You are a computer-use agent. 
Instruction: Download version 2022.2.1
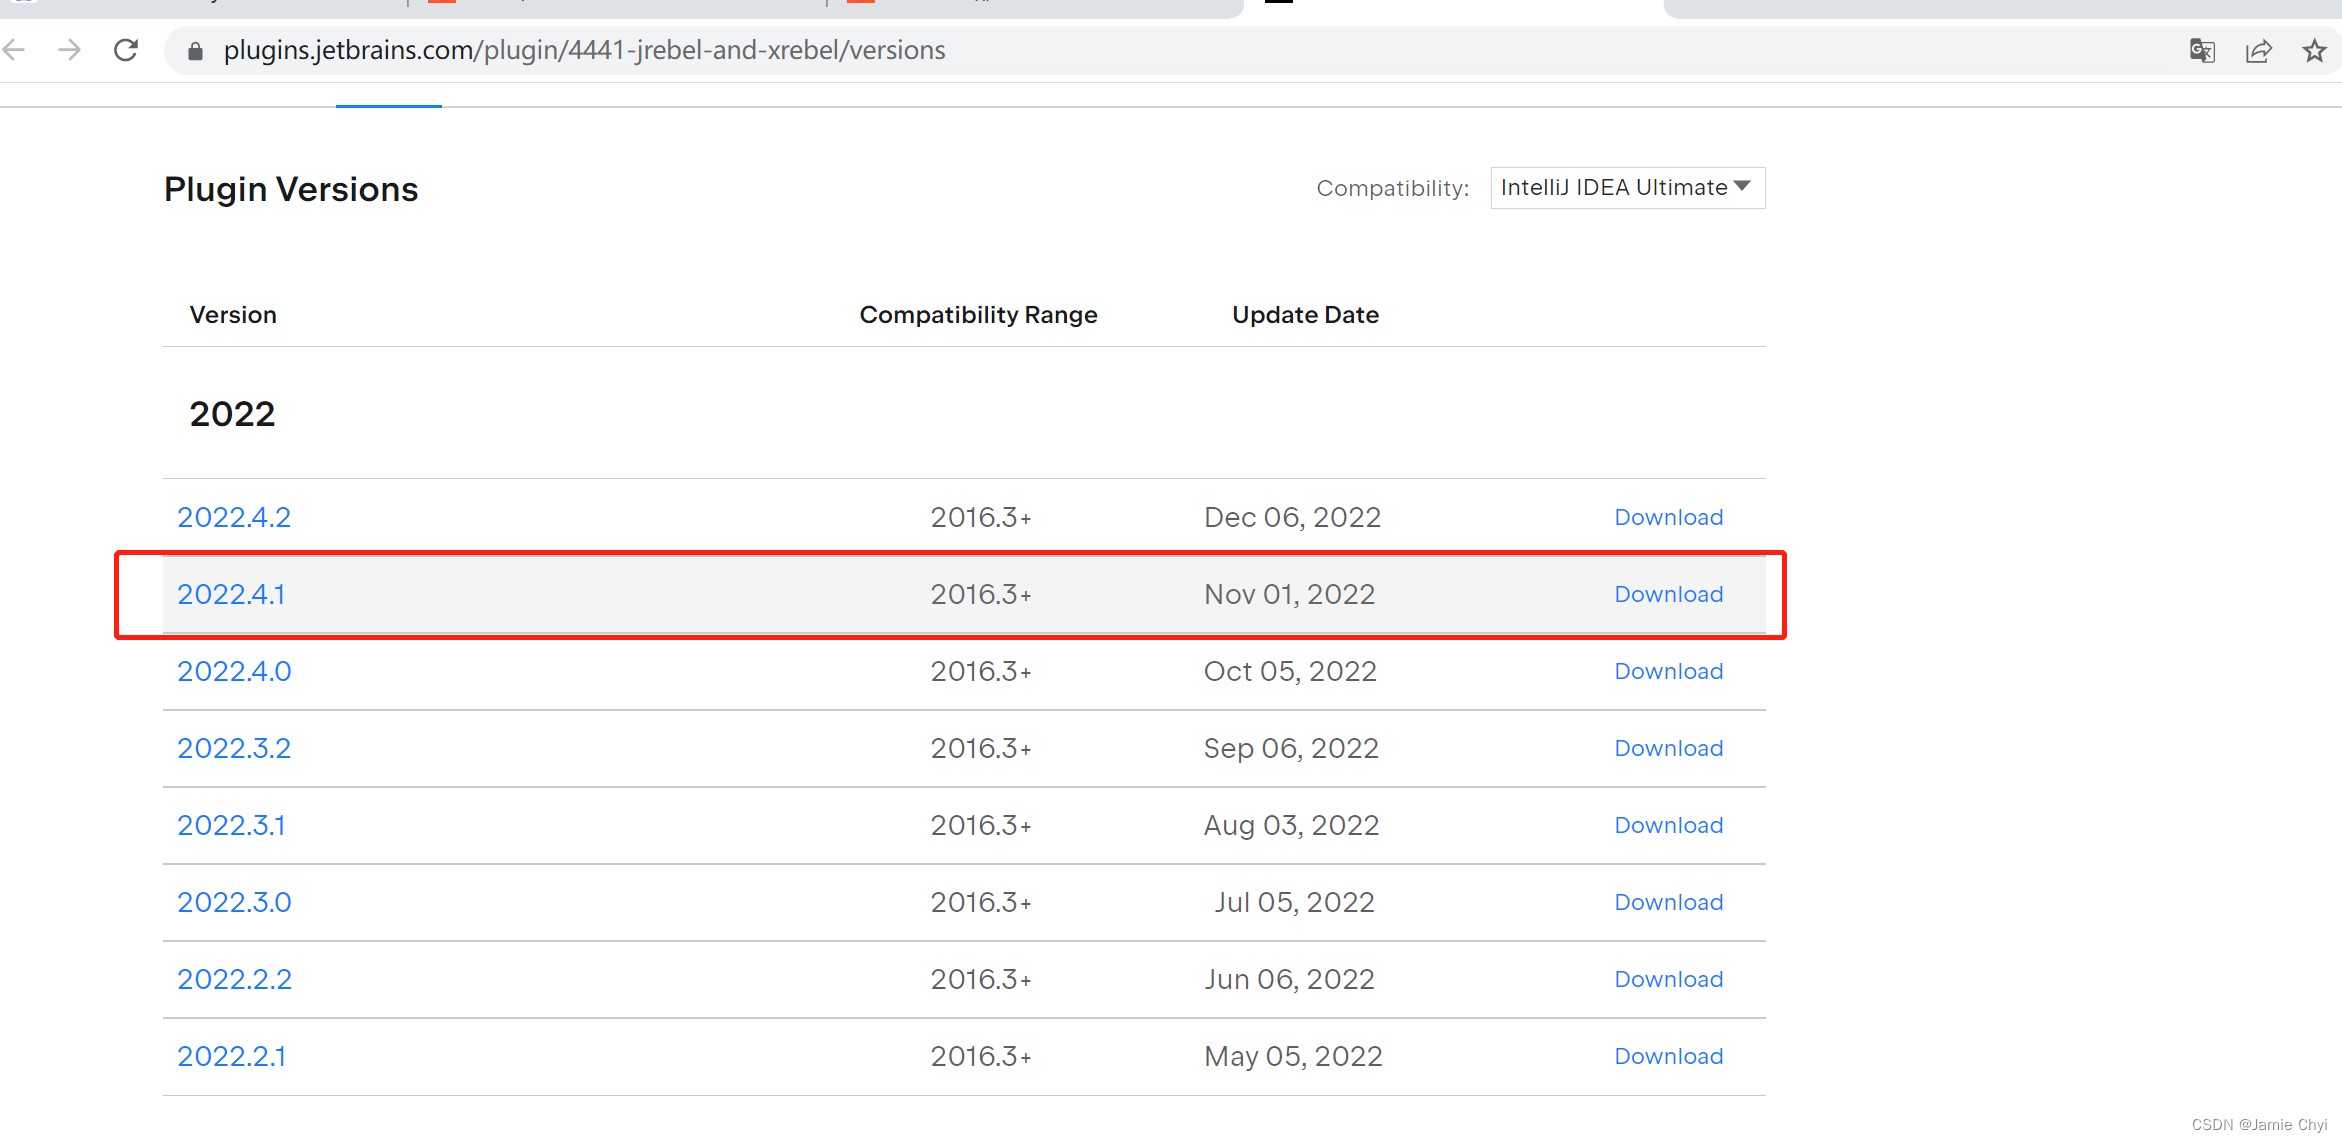[x=1668, y=1056]
